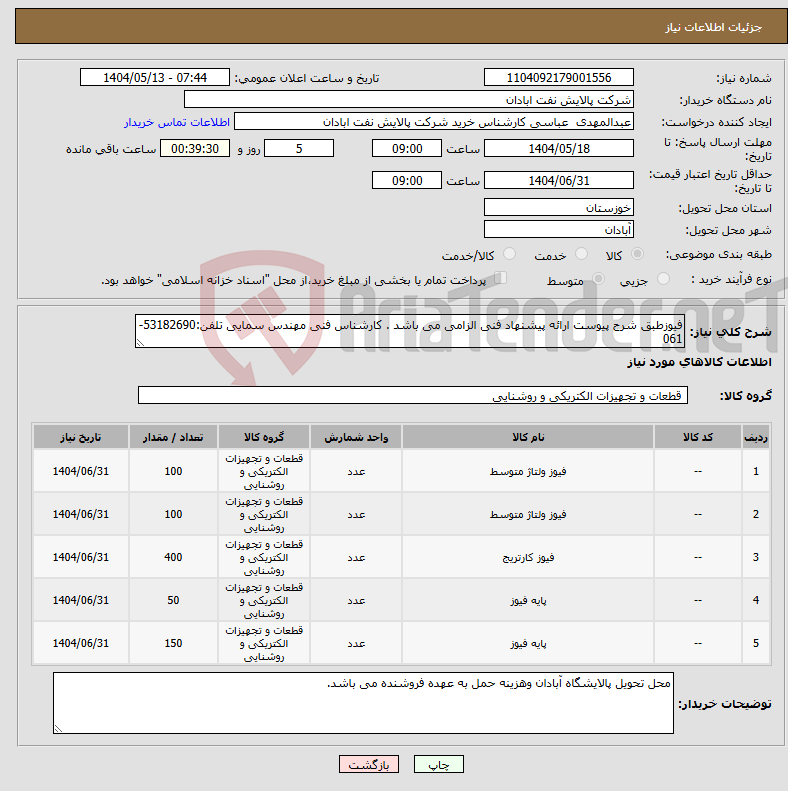Click the گروه کالا column header
This screenshot has height=791, width=788.
[264, 437]
